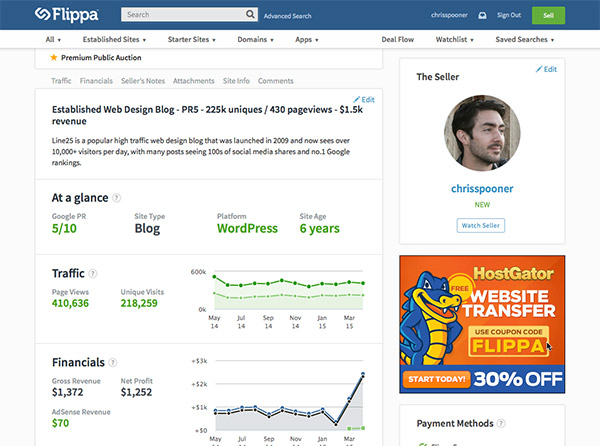Click The Seller Edit pencil icon

[539, 69]
